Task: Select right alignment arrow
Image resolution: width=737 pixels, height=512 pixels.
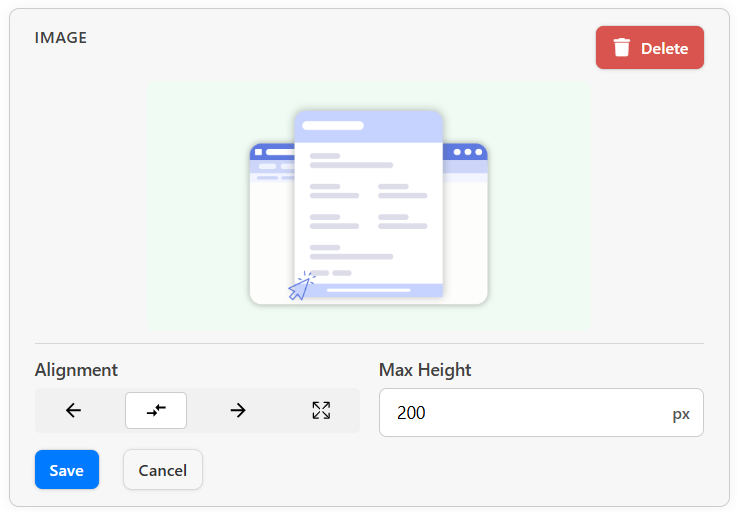Action: tap(238, 410)
